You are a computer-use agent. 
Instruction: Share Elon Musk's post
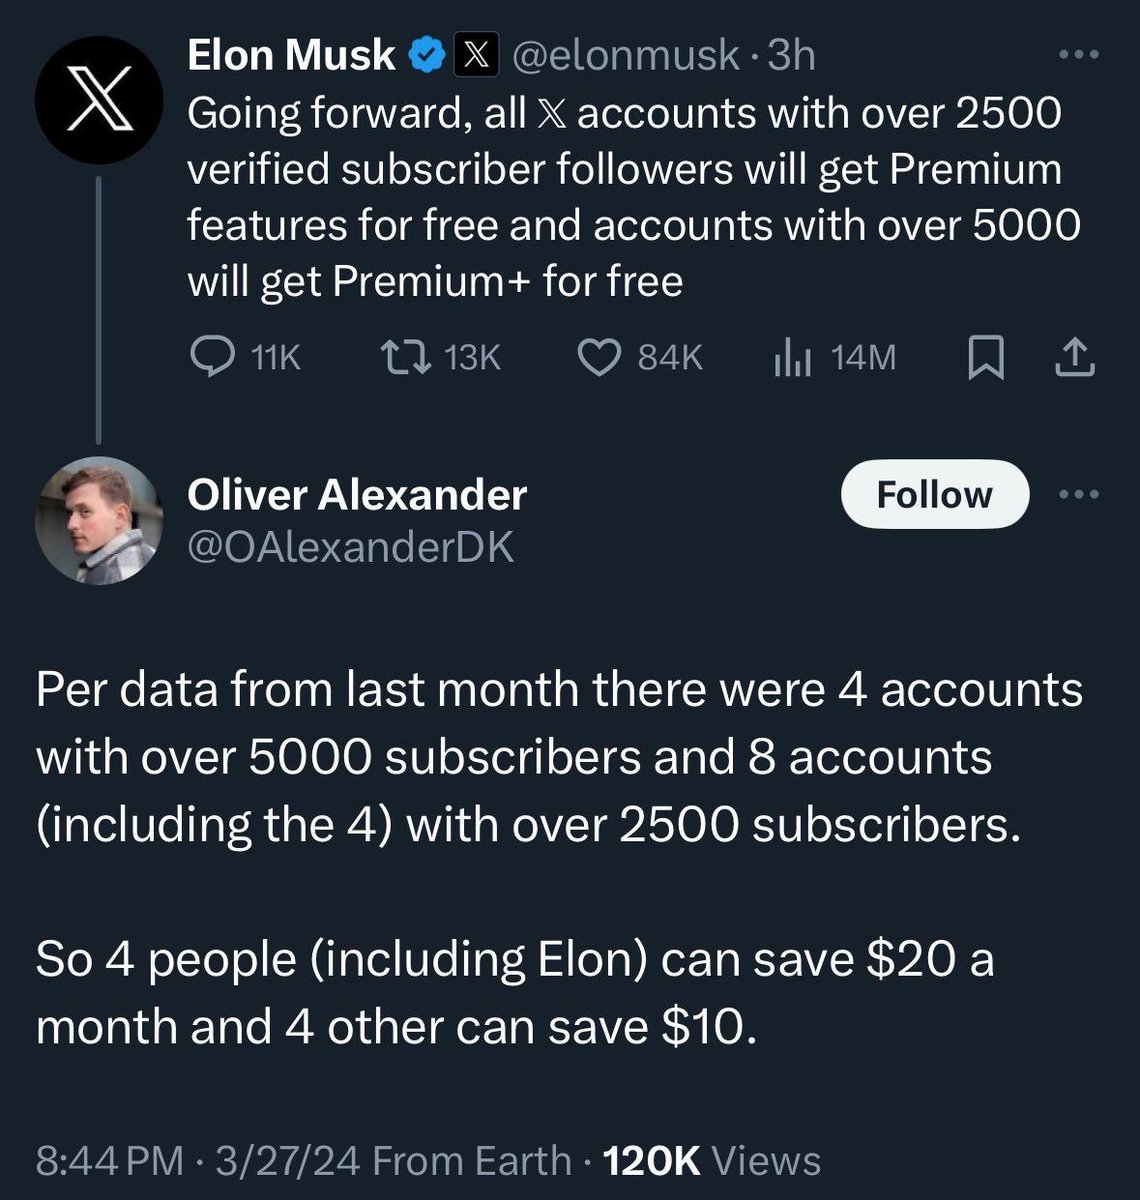pos(1075,358)
